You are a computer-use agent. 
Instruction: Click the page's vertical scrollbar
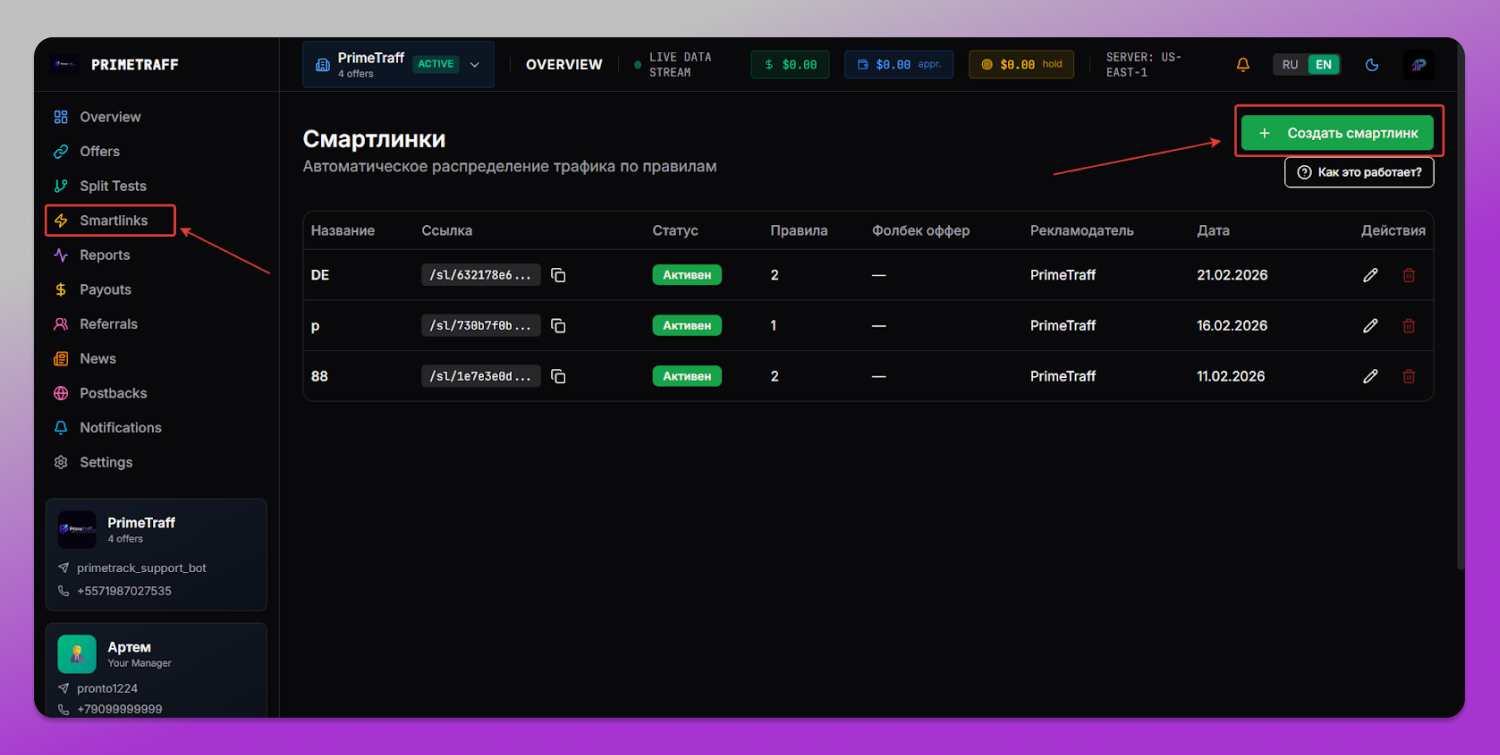coord(1460,330)
